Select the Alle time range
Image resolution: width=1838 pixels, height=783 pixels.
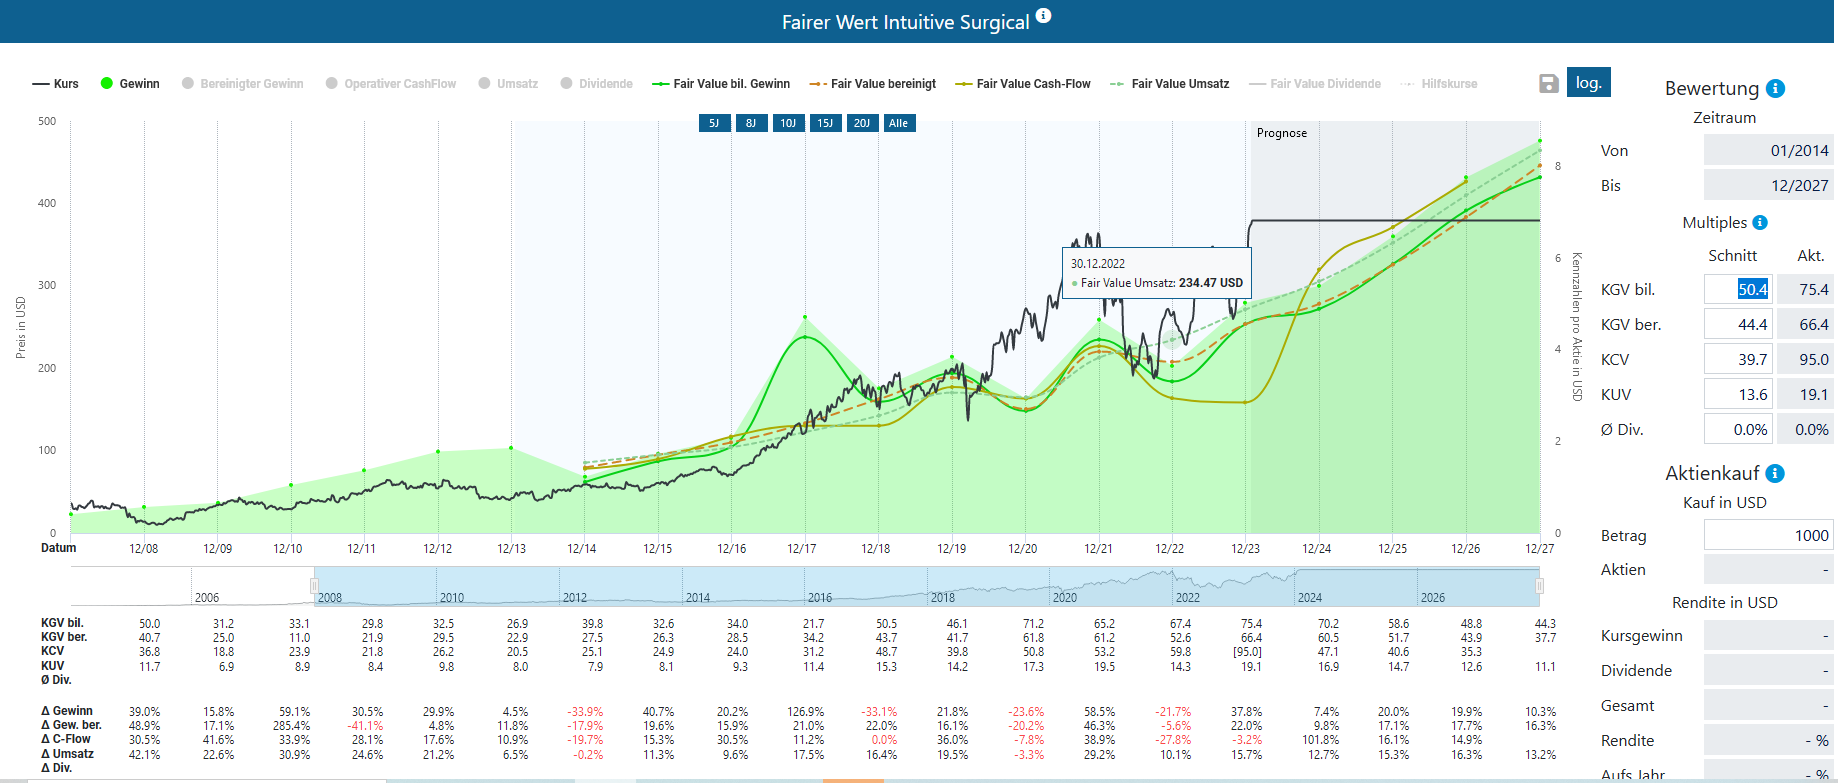point(899,123)
